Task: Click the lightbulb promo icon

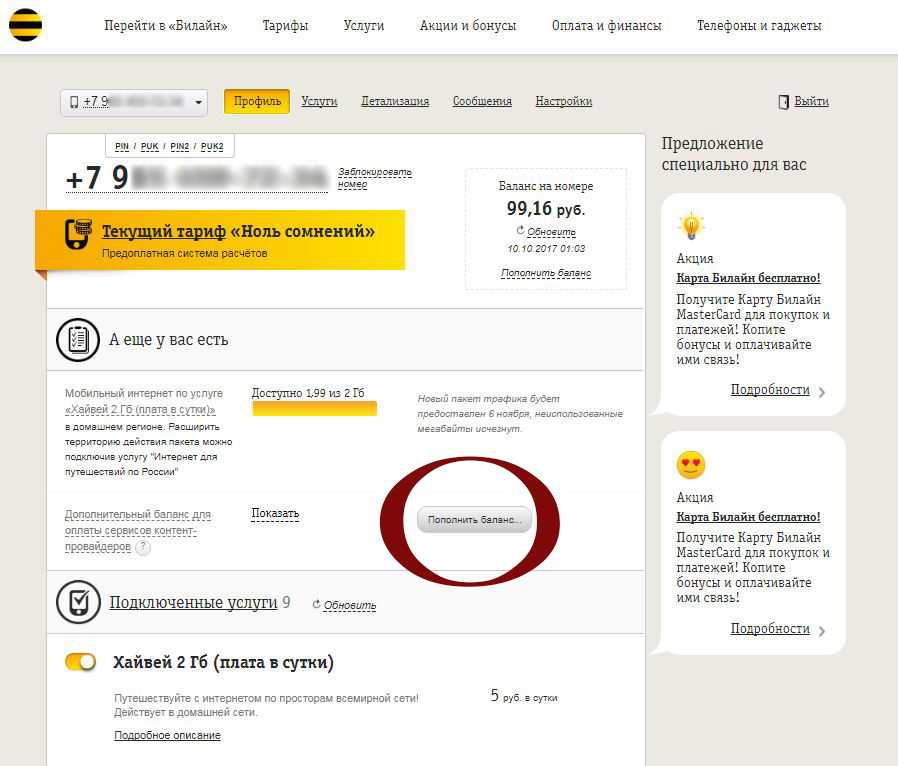Action: [x=691, y=226]
